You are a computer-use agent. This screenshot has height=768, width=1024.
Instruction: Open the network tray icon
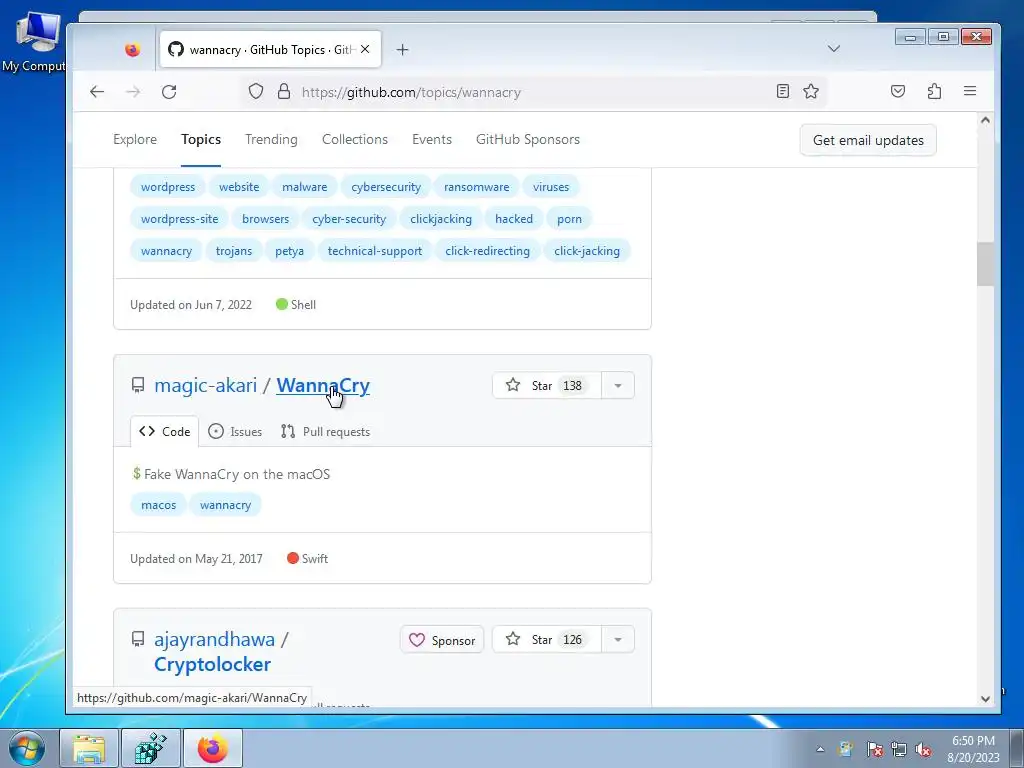[899, 749]
